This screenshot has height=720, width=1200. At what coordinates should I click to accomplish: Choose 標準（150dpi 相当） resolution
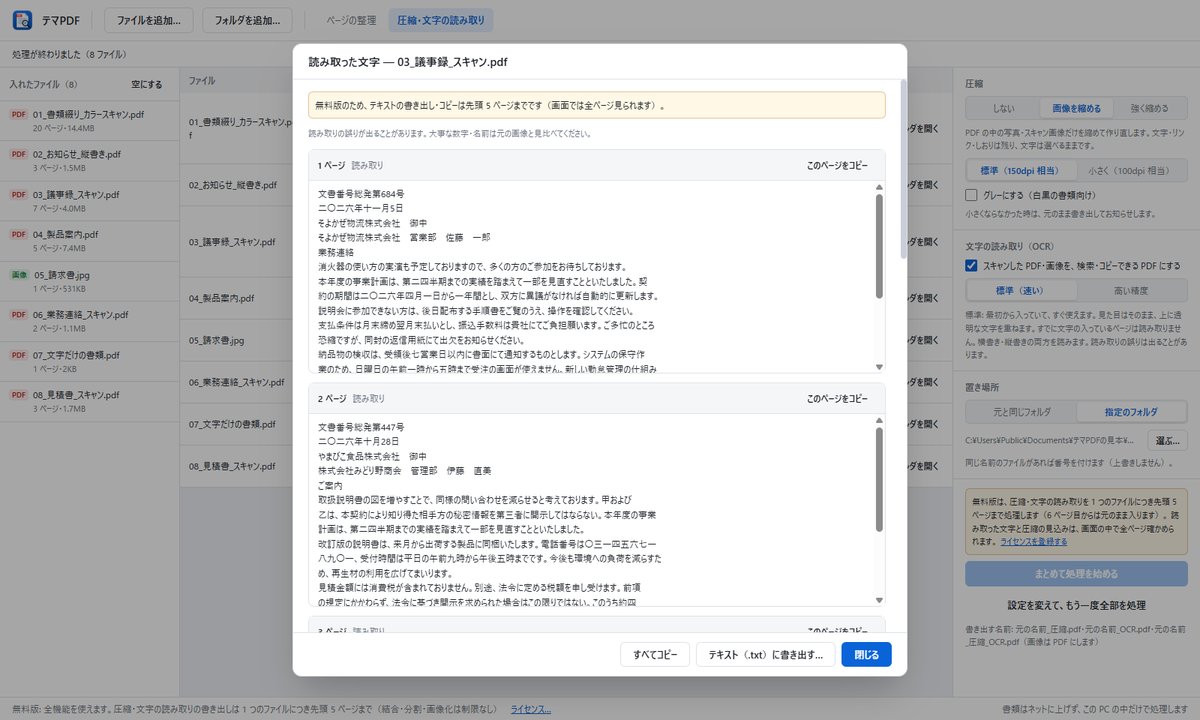pos(1021,170)
